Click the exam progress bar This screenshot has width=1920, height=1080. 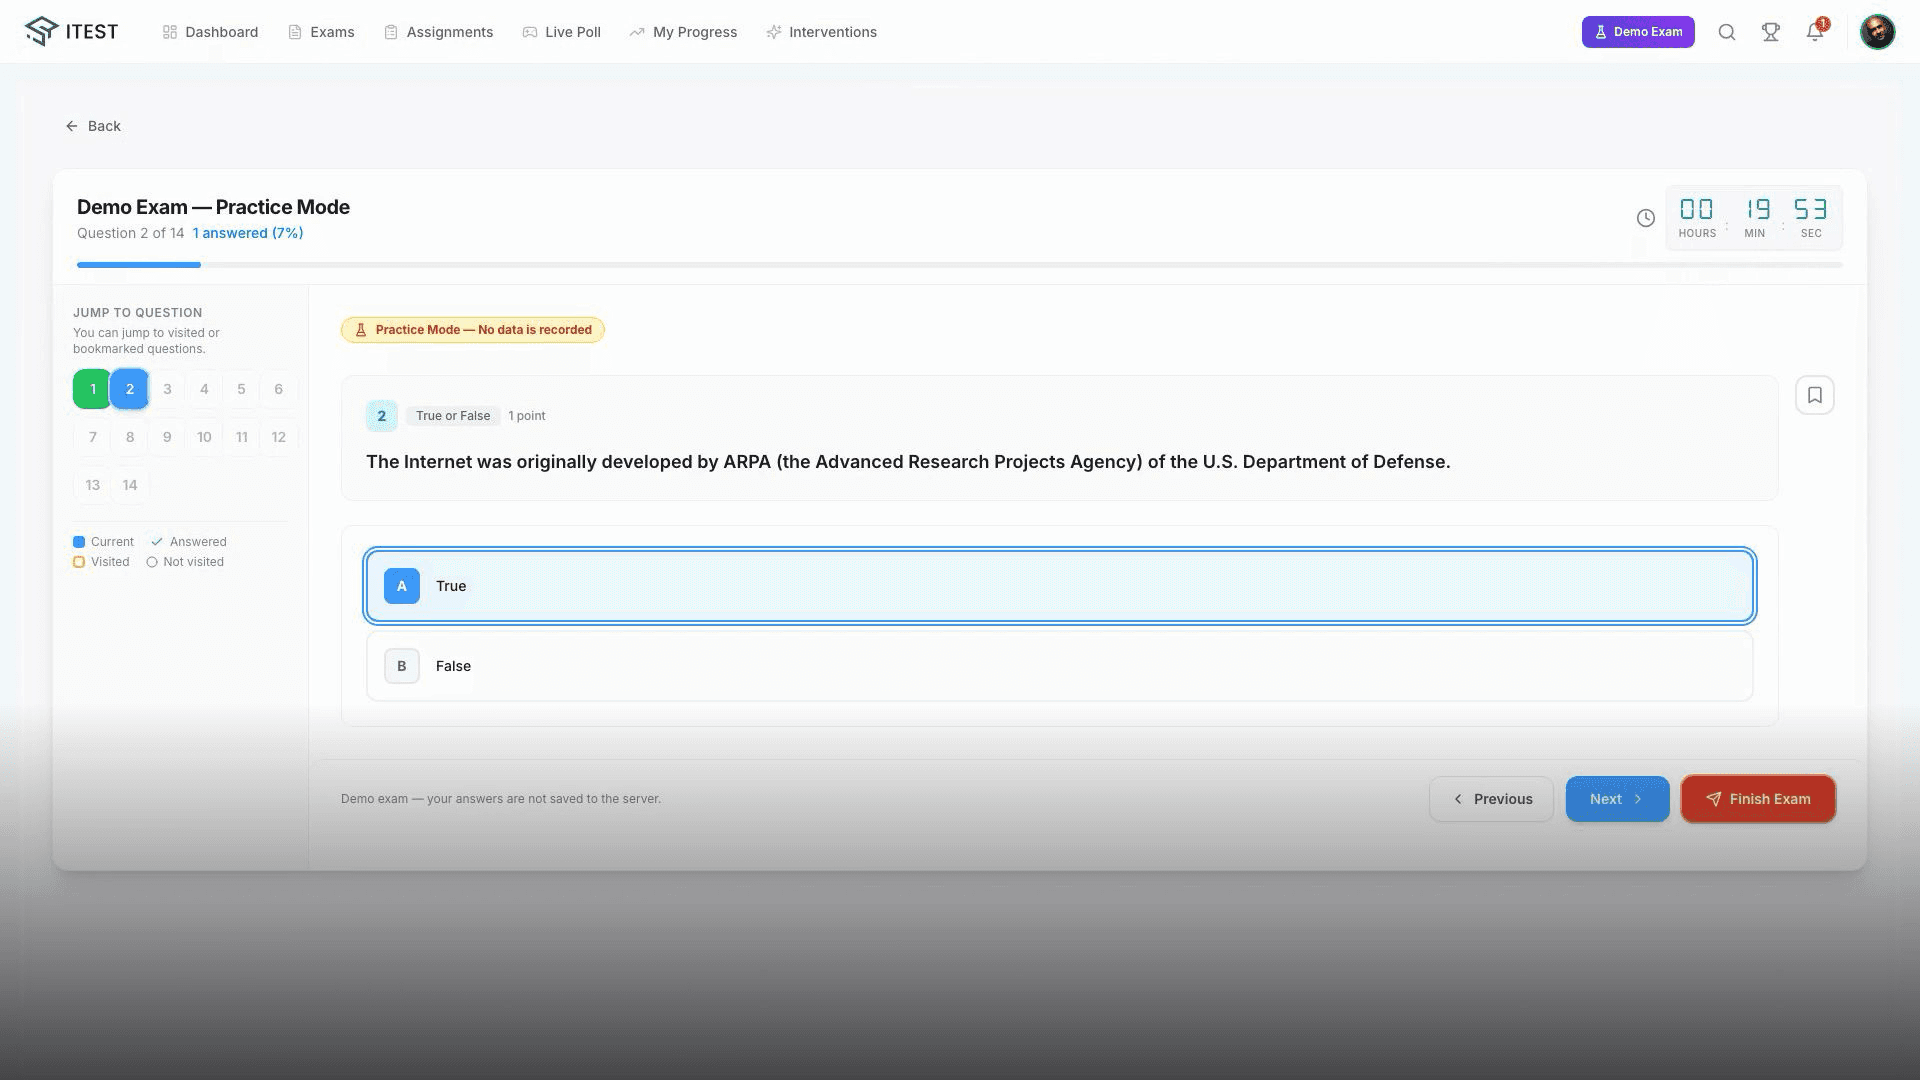[x=960, y=265]
